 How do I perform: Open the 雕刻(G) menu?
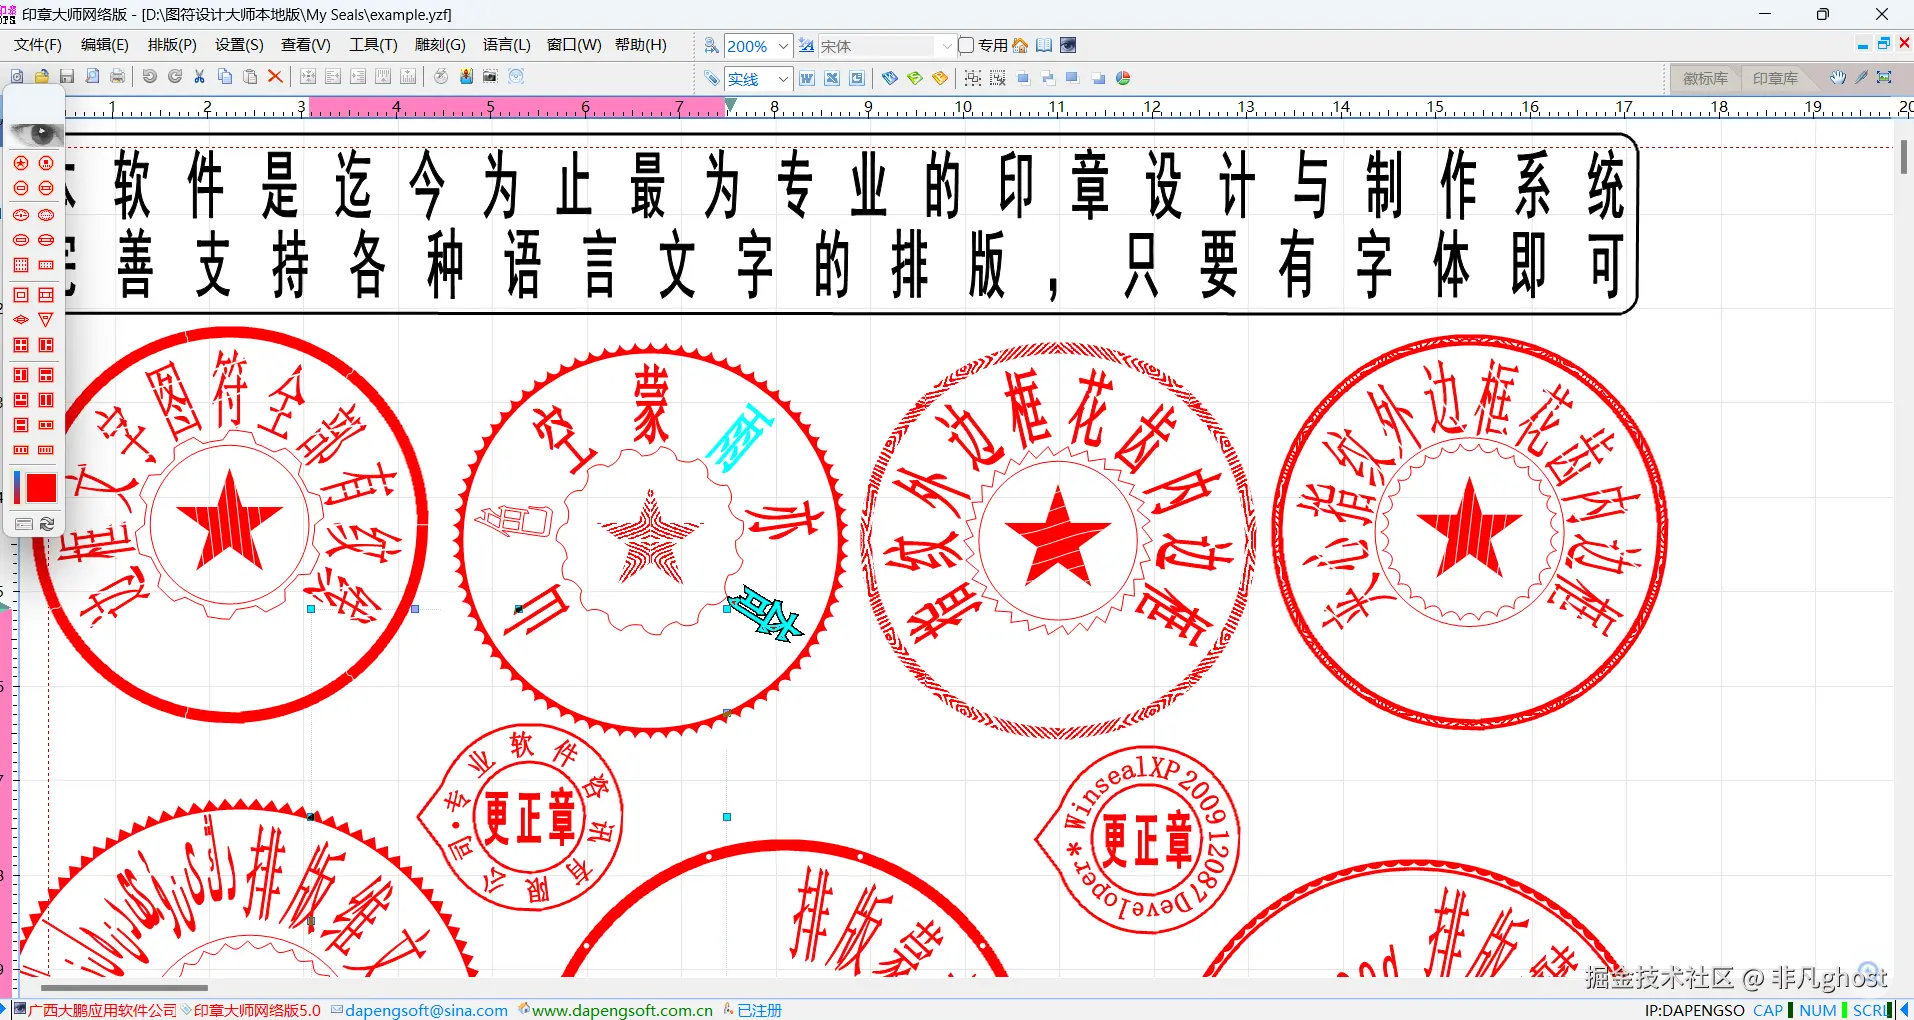[440, 45]
